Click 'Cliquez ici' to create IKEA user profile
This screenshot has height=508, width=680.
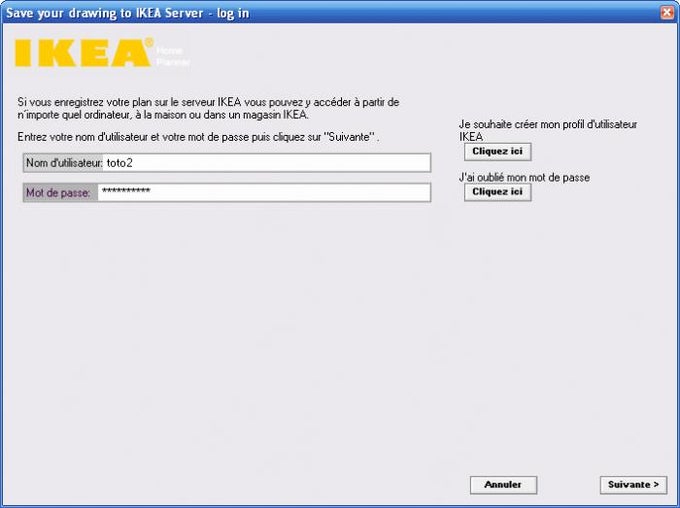pos(497,151)
